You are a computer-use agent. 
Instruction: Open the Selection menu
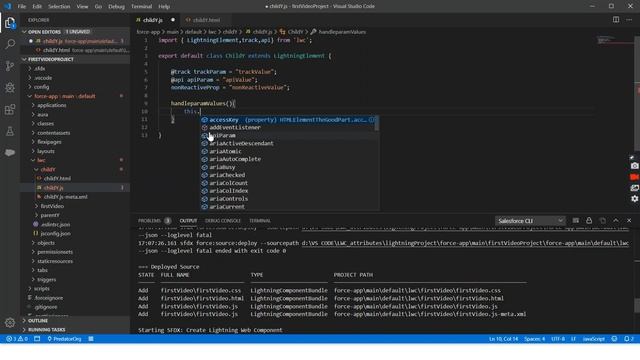(59, 7)
